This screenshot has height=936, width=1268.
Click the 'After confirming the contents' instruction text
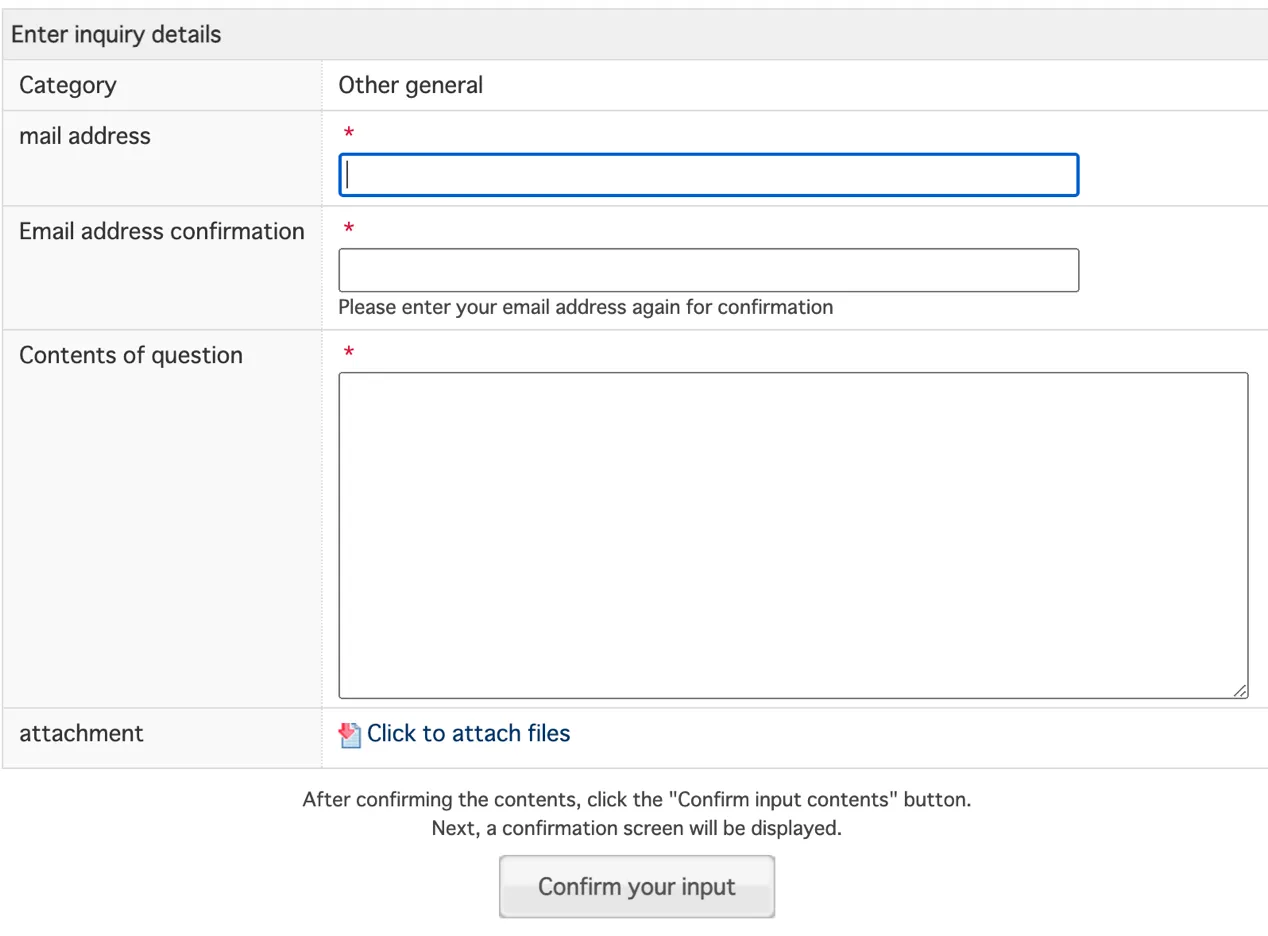click(636, 800)
